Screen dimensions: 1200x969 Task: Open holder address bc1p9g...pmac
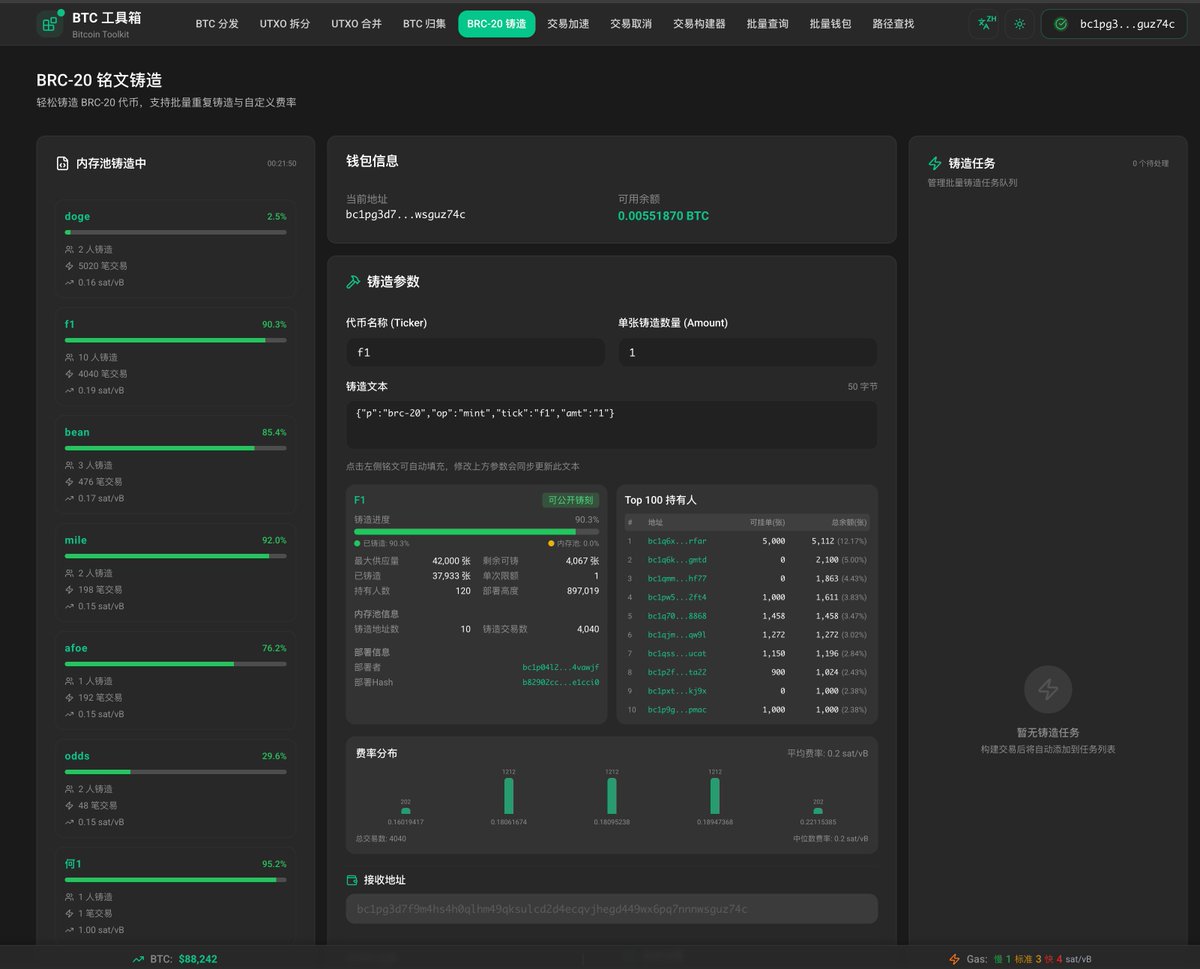pyautogui.click(x=677, y=710)
